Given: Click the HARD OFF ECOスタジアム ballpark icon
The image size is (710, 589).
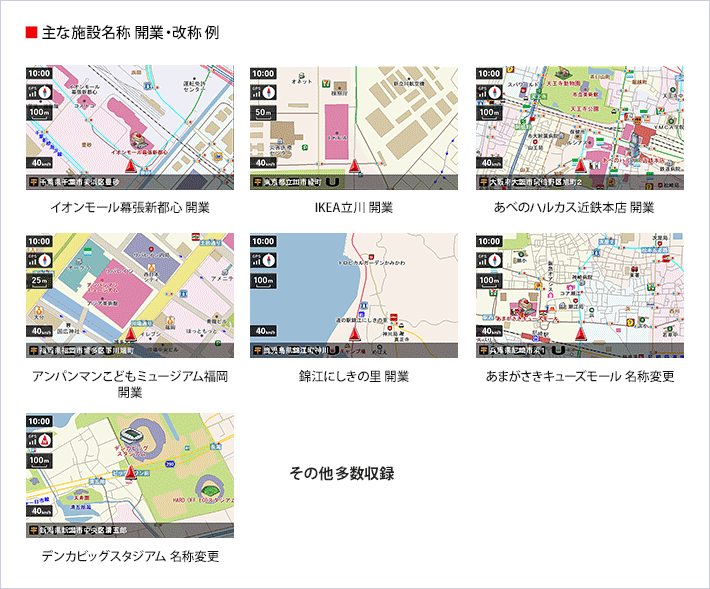Looking at the screenshot, I should point(209,490).
